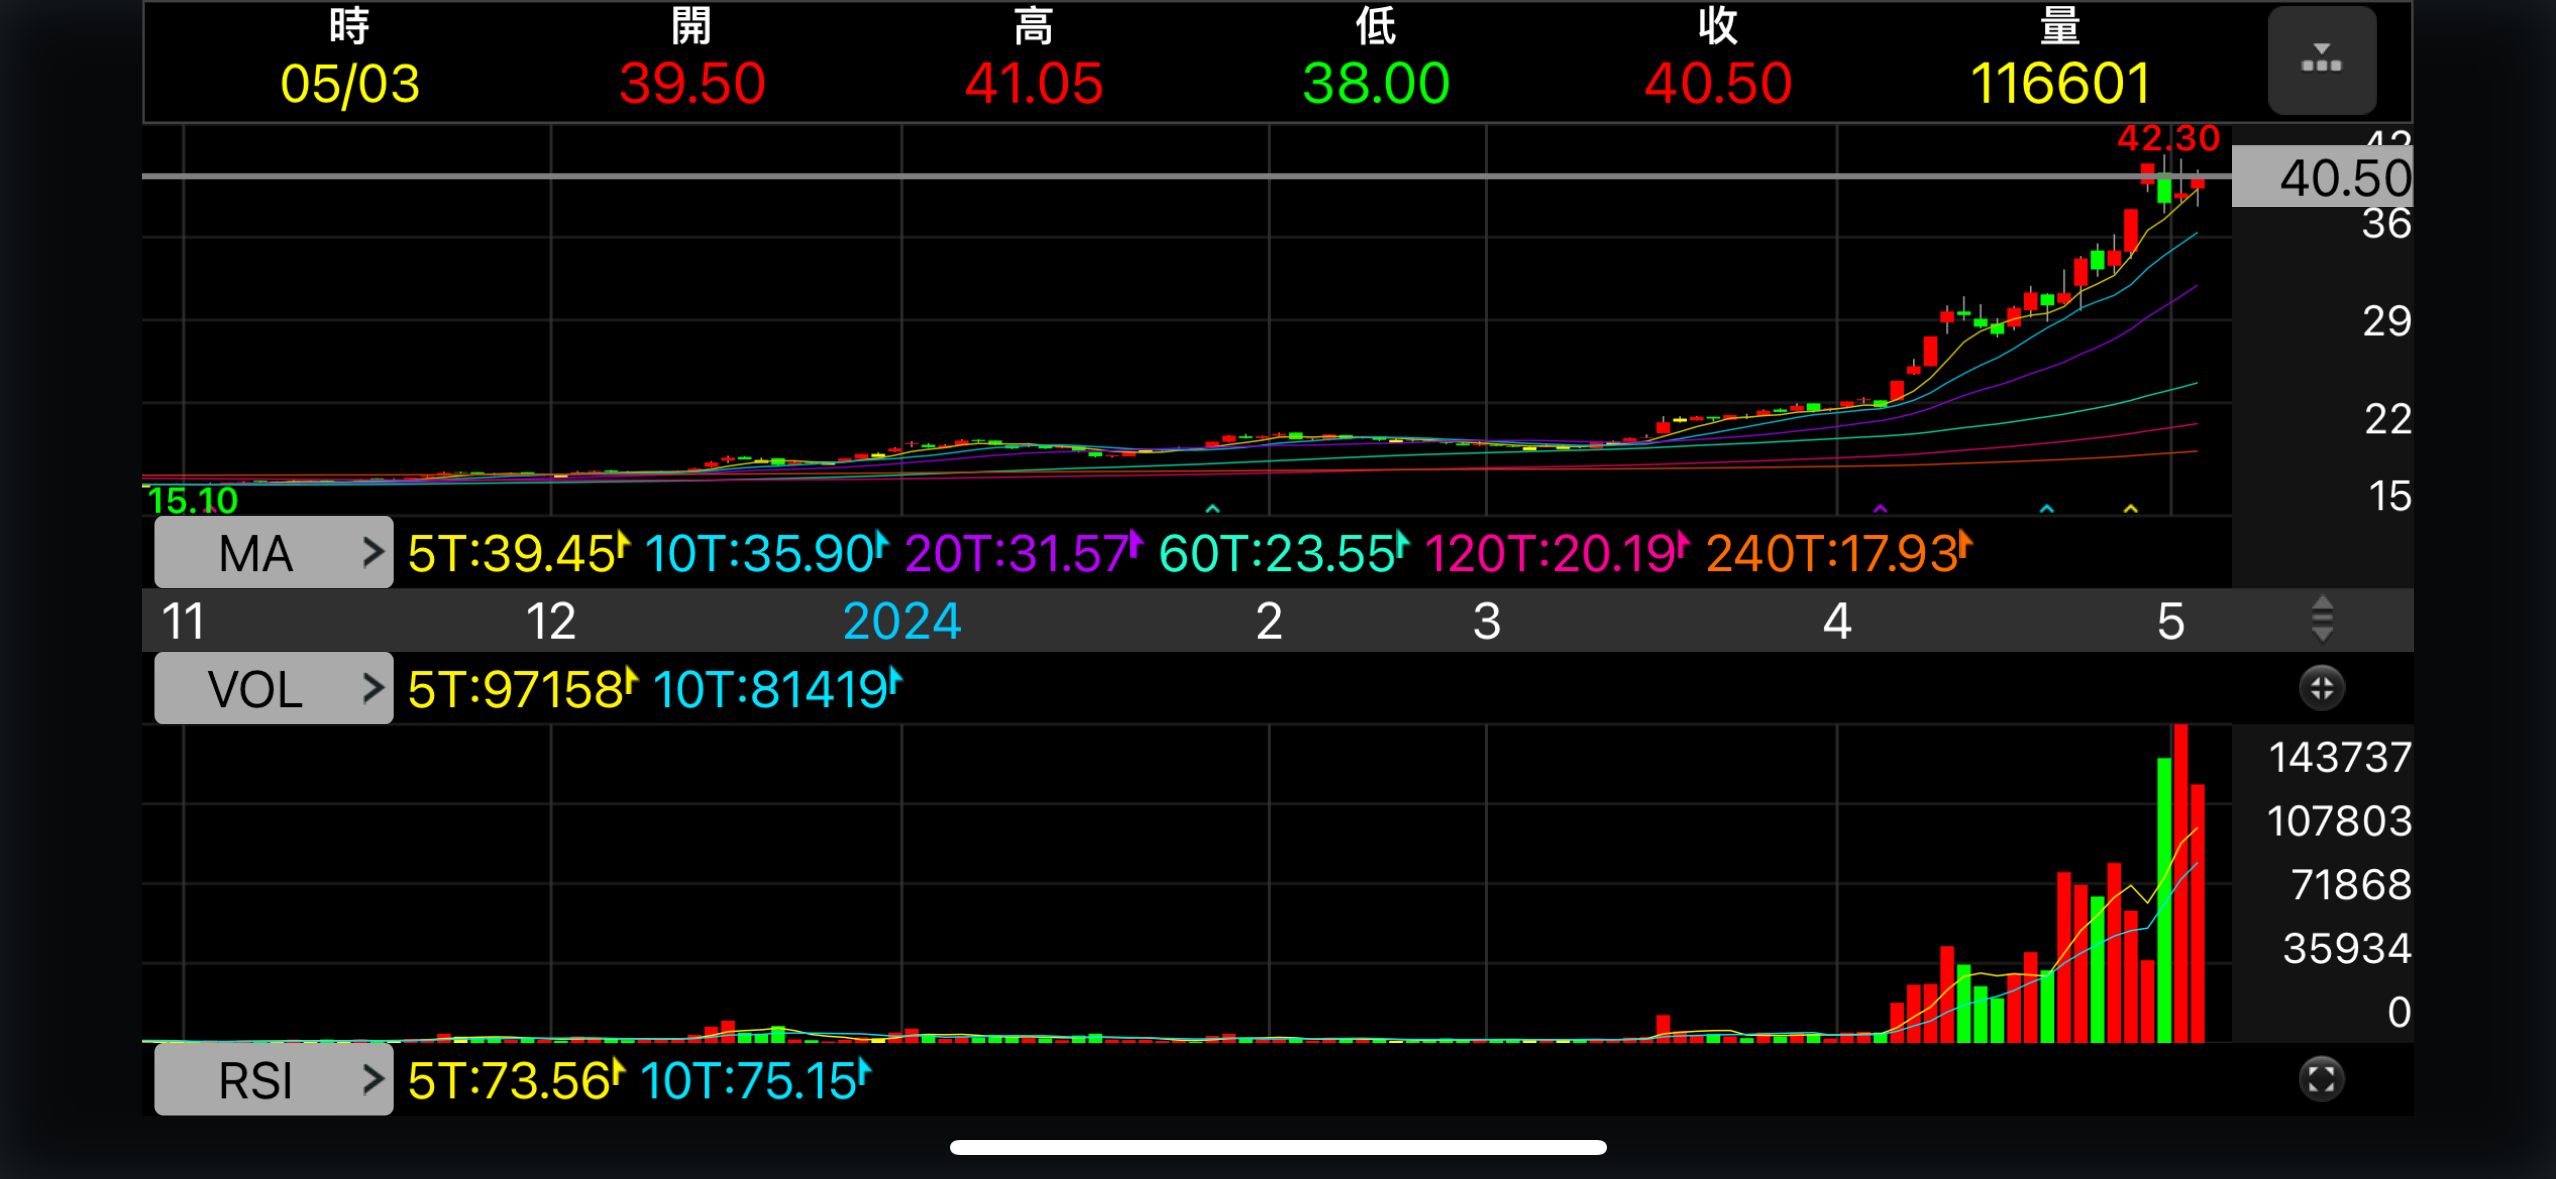Open the MA indicator selector

(273, 552)
